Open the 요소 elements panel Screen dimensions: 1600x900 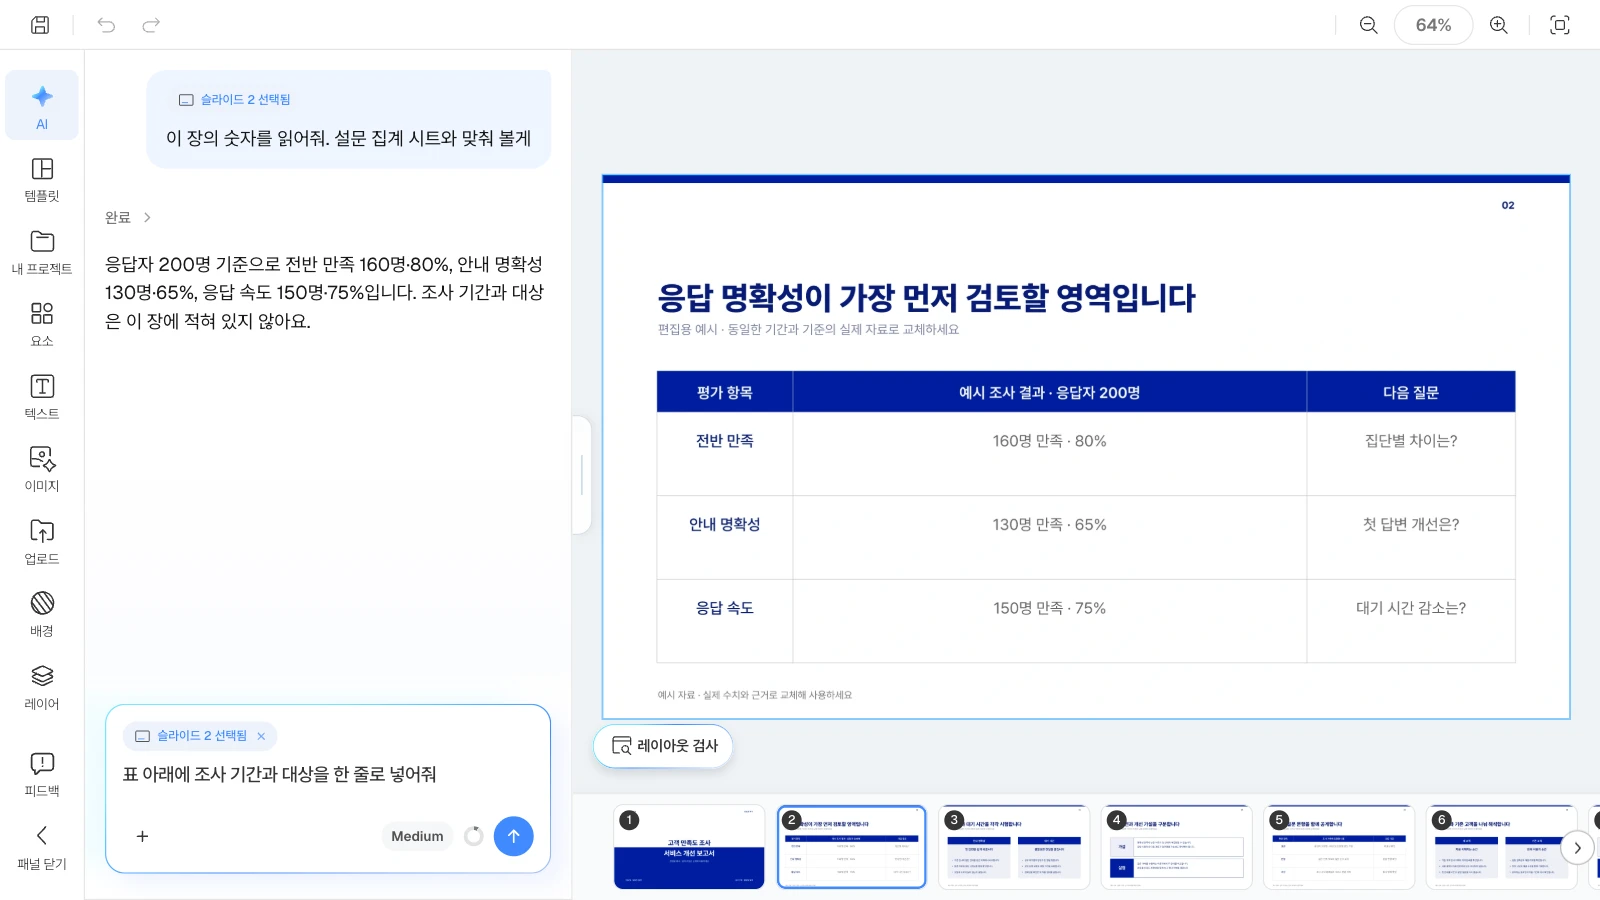pyautogui.click(x=42, y=324)
